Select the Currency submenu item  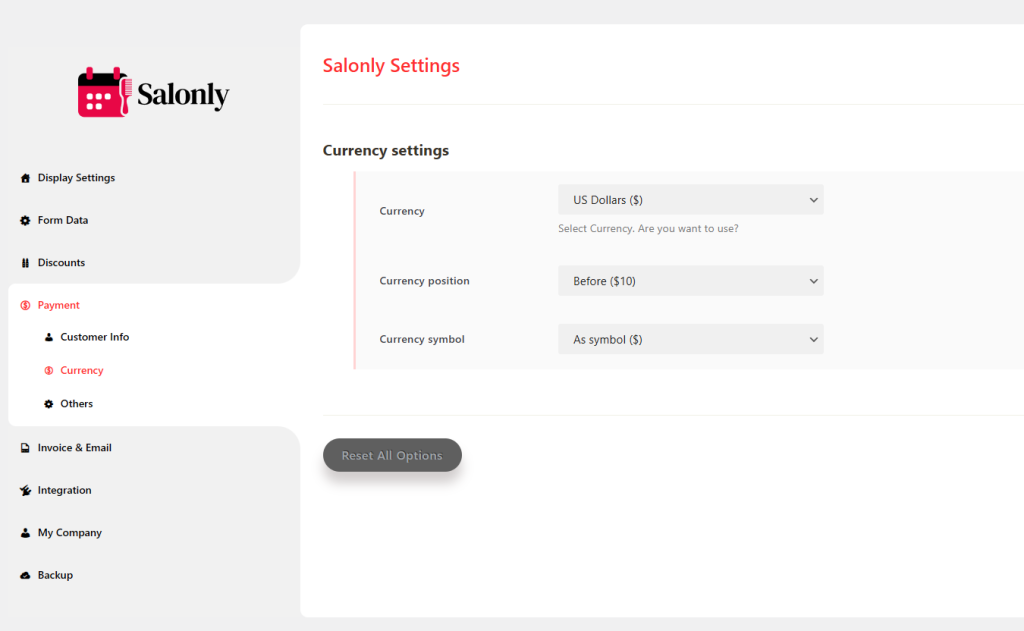pyautogui.click(x=82, y=371)
